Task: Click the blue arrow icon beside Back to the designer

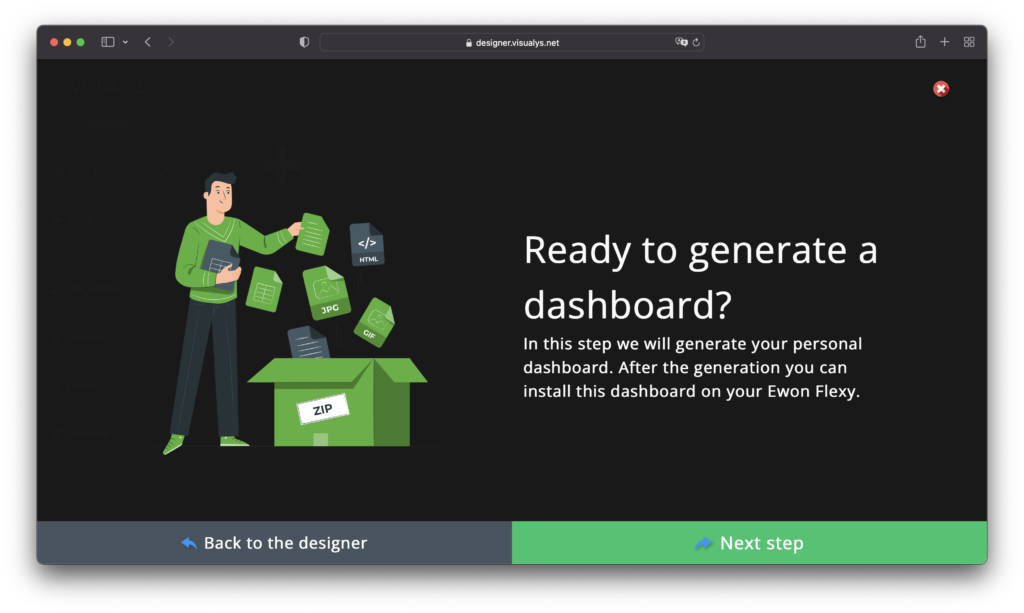Action: point(189,542)
